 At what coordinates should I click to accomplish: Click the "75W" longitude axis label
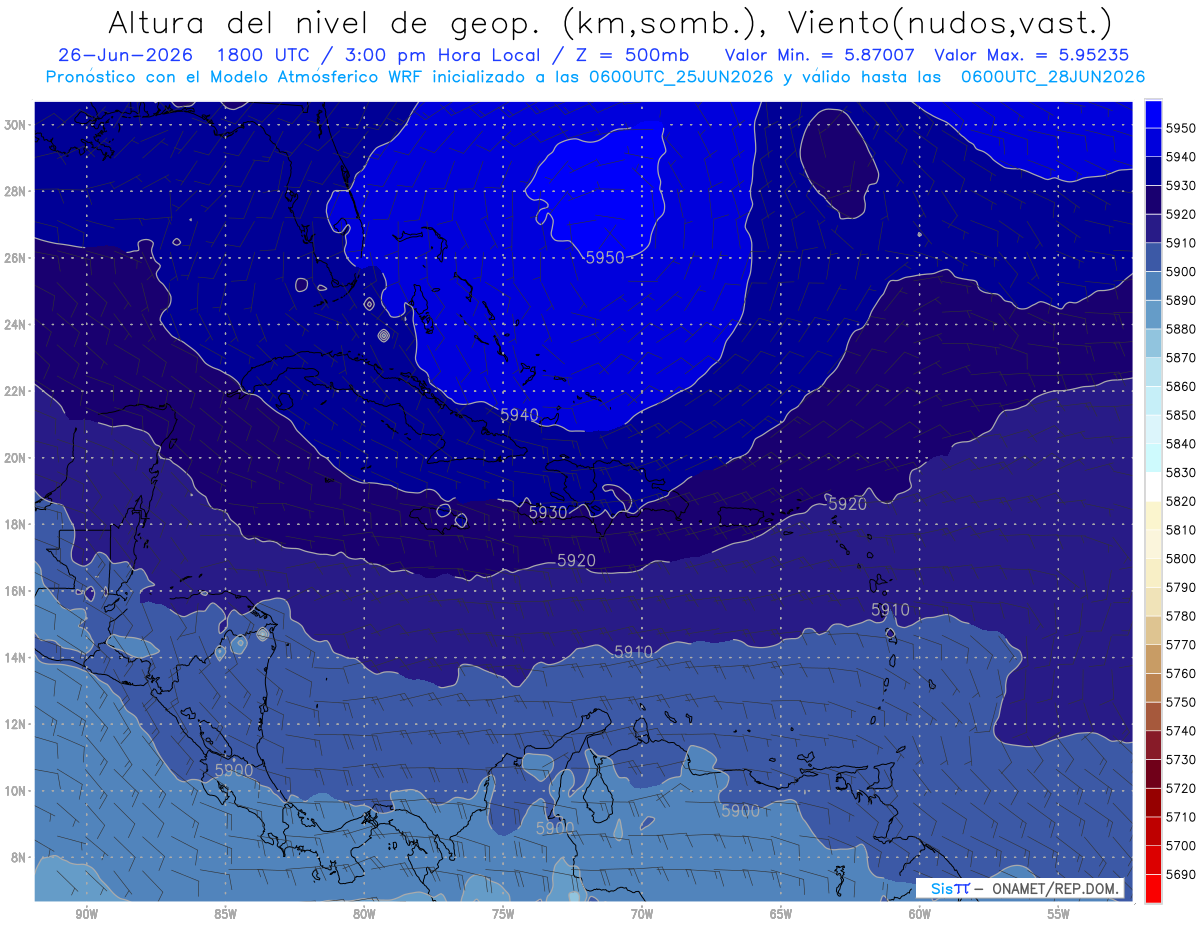[503, 914]
